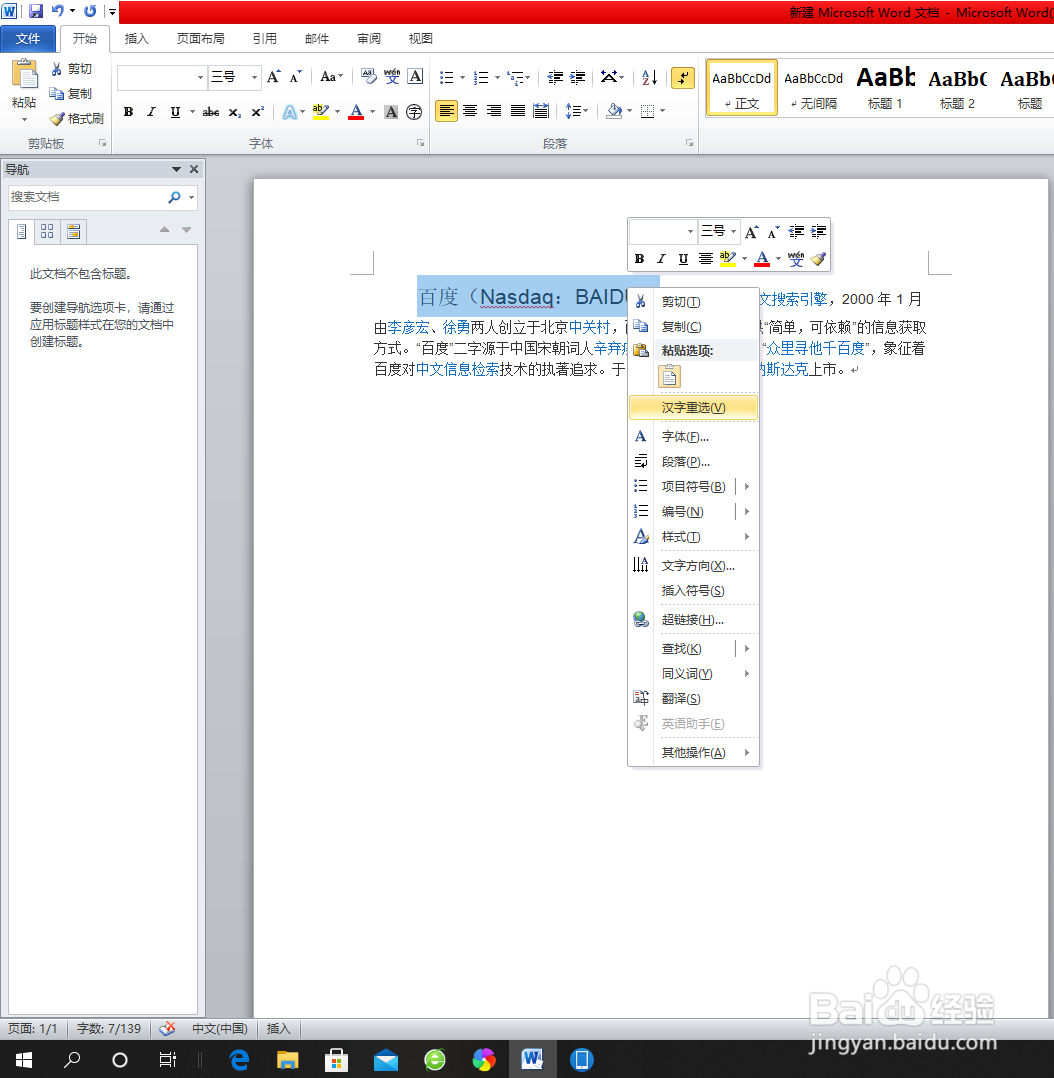Grow font size in ribbon

[x=274, y=77]
